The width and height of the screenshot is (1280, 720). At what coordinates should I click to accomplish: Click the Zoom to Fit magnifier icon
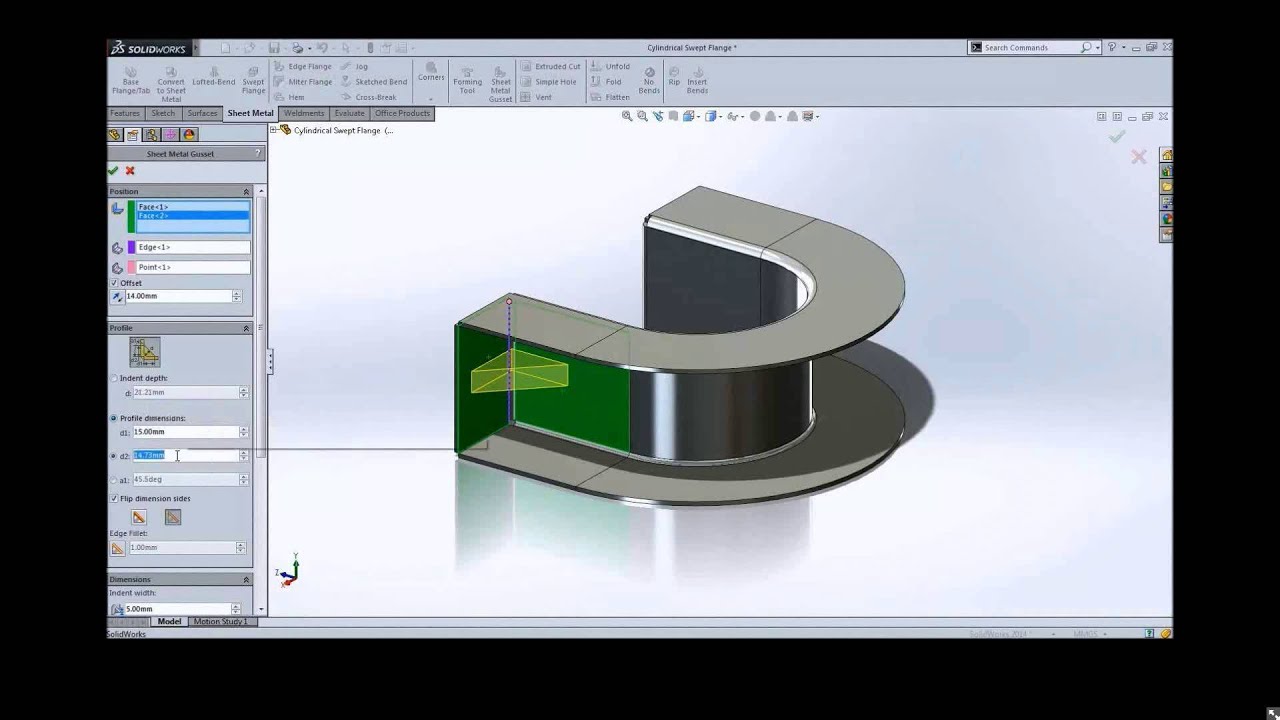pos(627,116)
